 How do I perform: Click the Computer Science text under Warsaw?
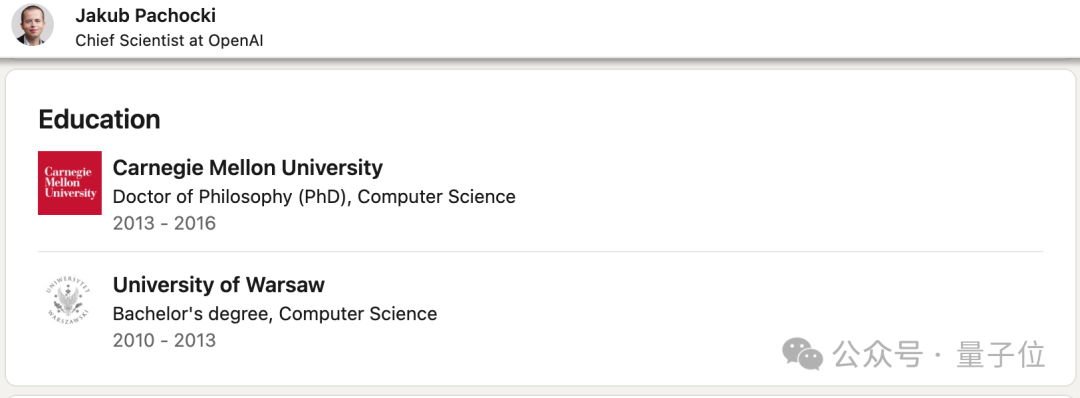358,314
